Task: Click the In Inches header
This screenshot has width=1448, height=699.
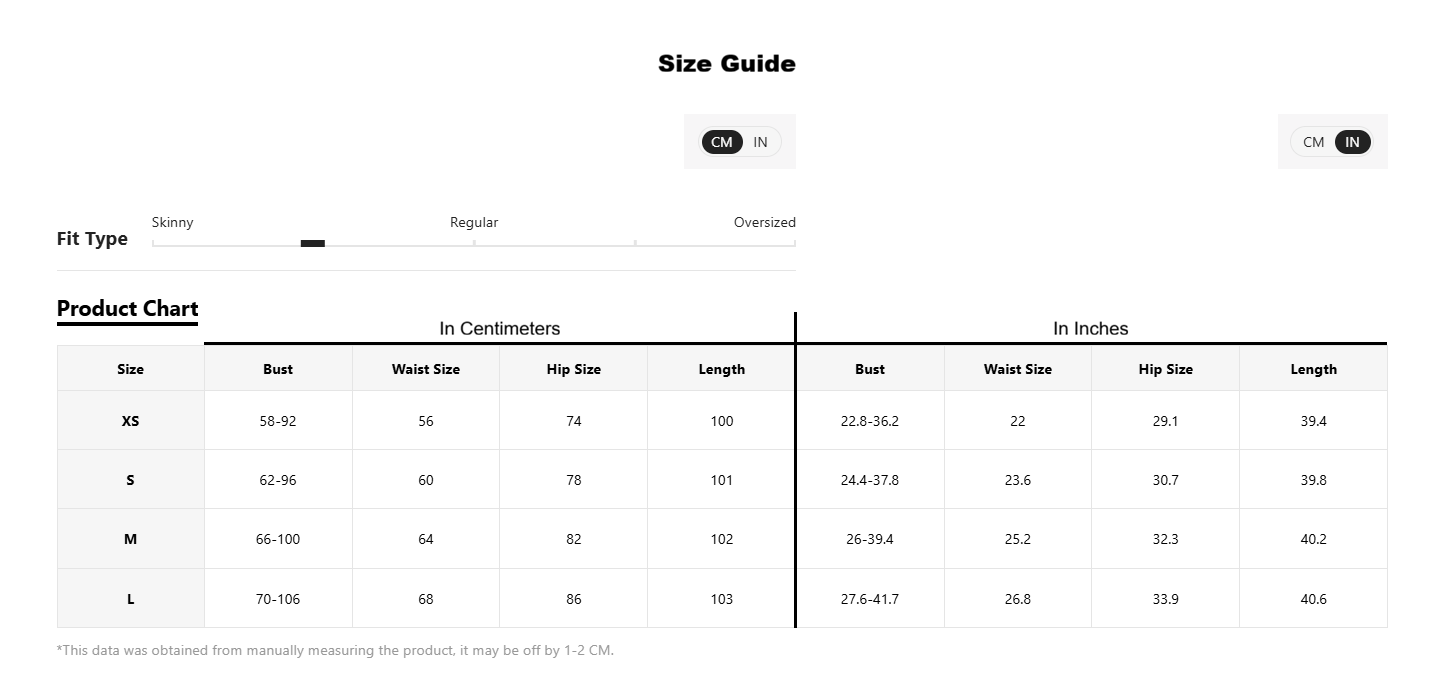Action: 1091,328
